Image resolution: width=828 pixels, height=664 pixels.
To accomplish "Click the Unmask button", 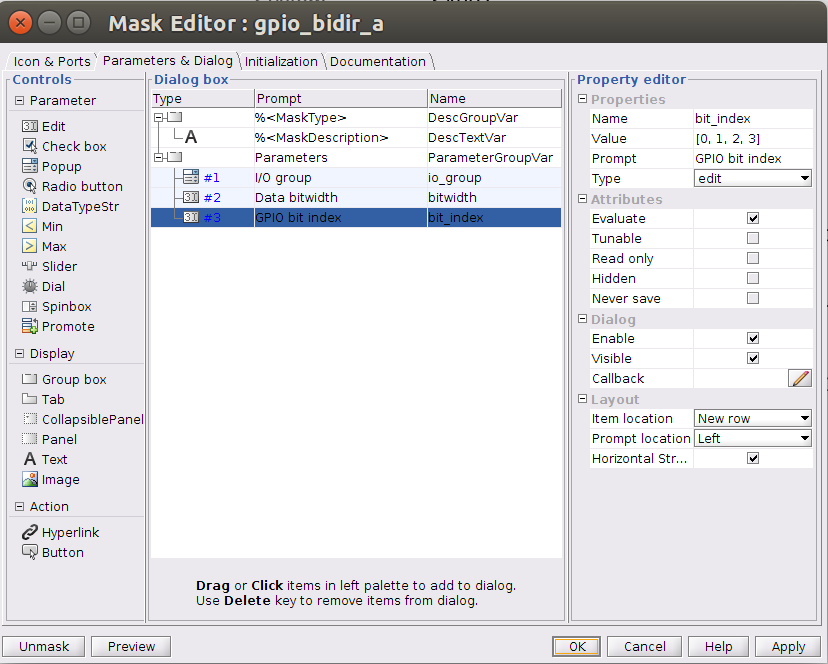I will pyautogui.click(x=44, y=647).
